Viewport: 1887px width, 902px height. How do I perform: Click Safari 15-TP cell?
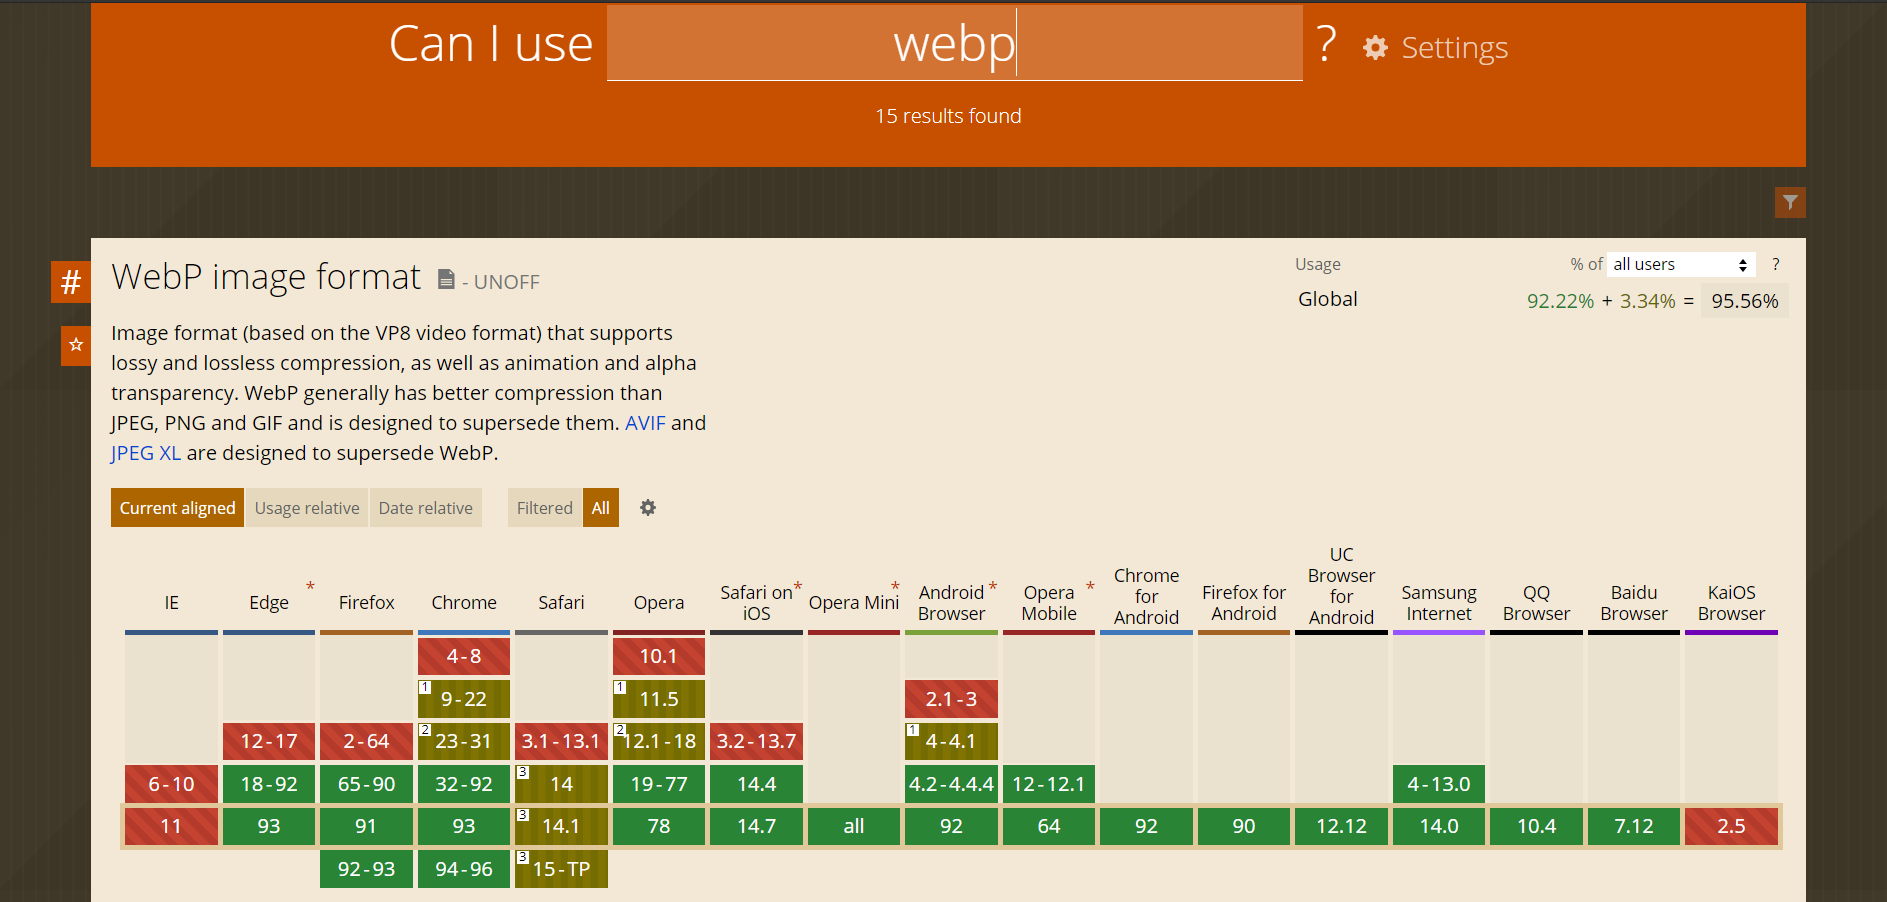pos(561,869)
